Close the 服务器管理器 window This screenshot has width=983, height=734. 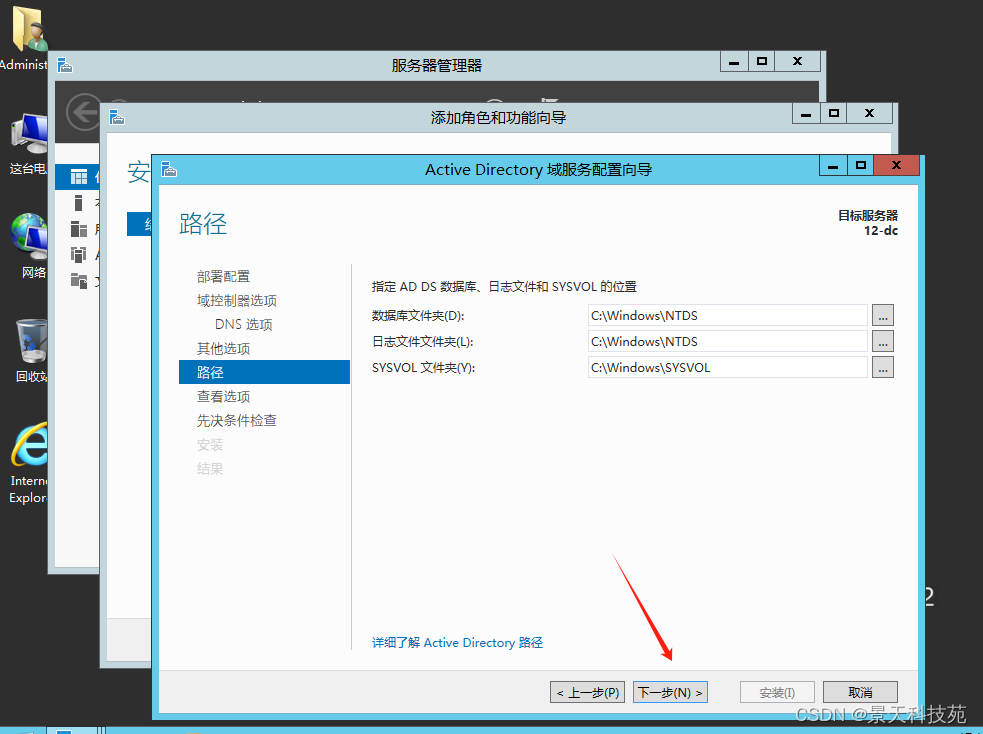797,61
